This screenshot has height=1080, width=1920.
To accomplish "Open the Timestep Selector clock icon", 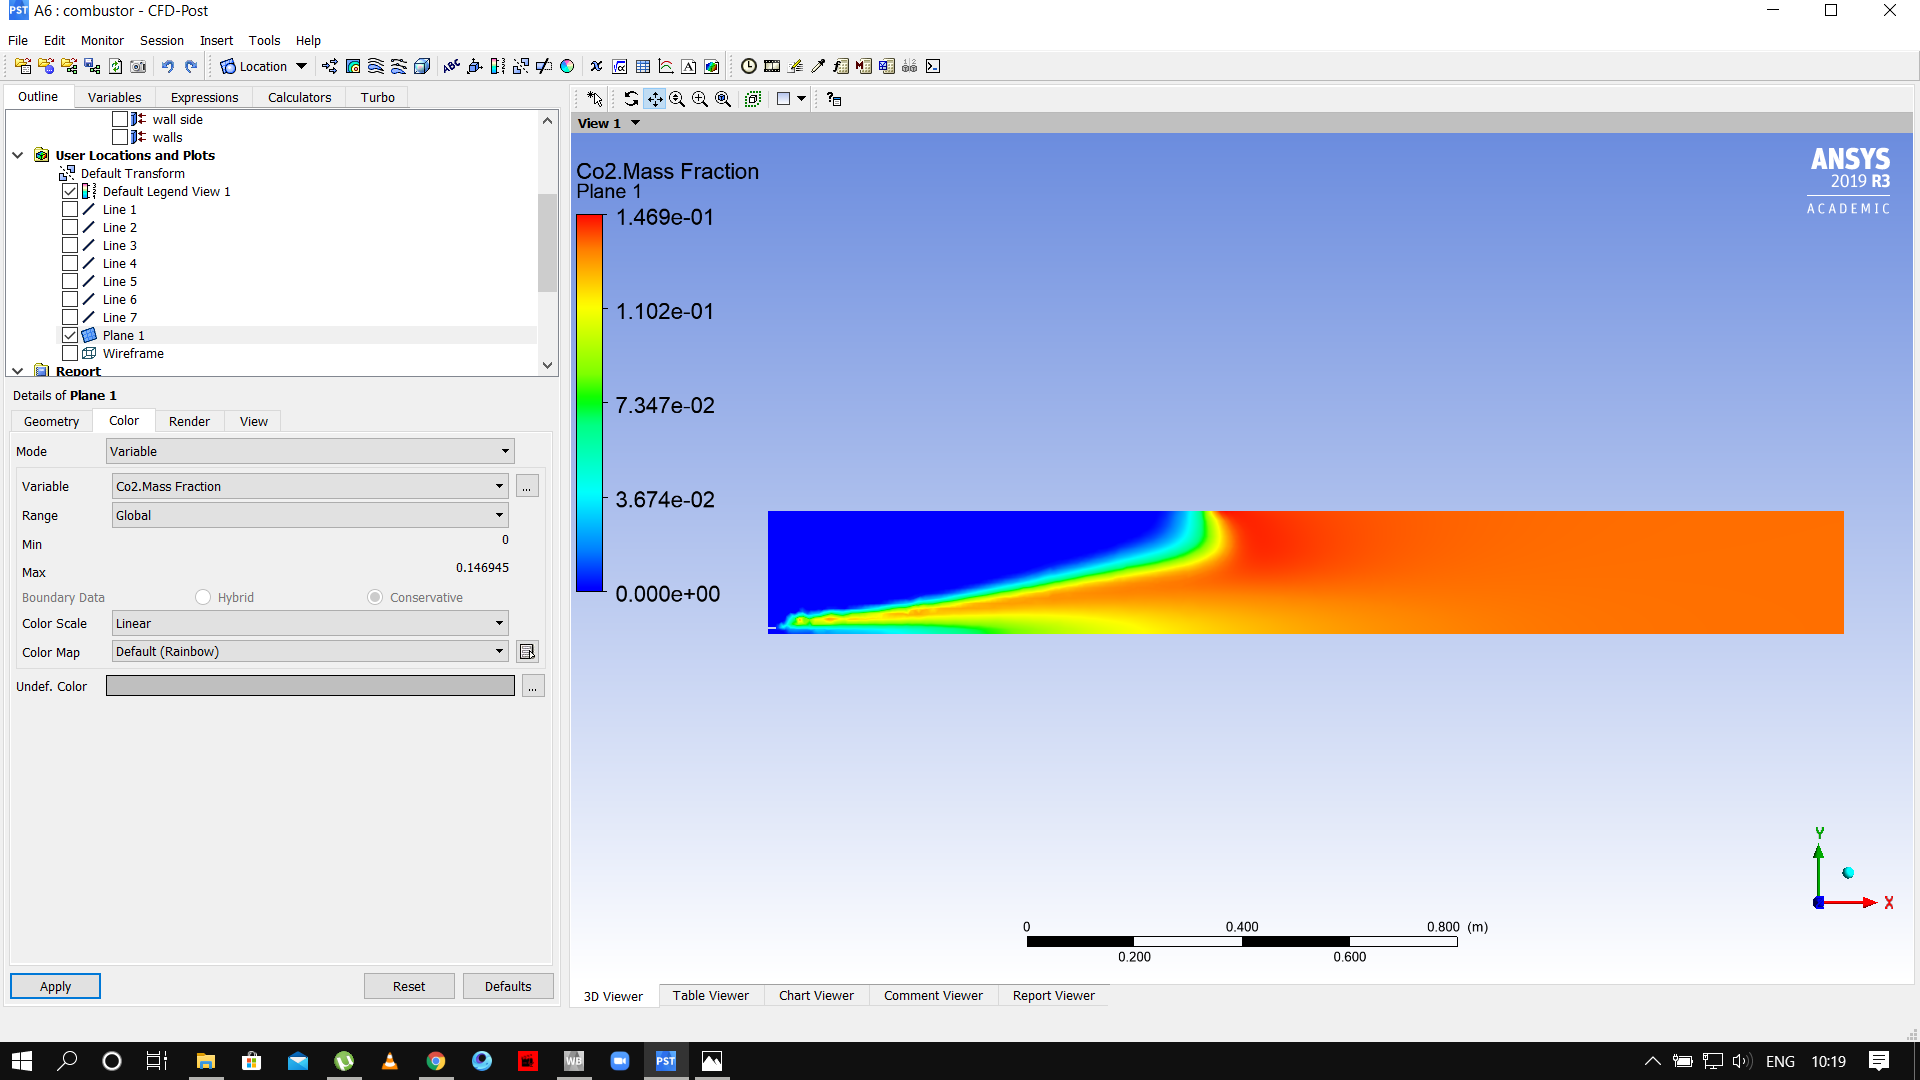I will [x=748, y=66].
